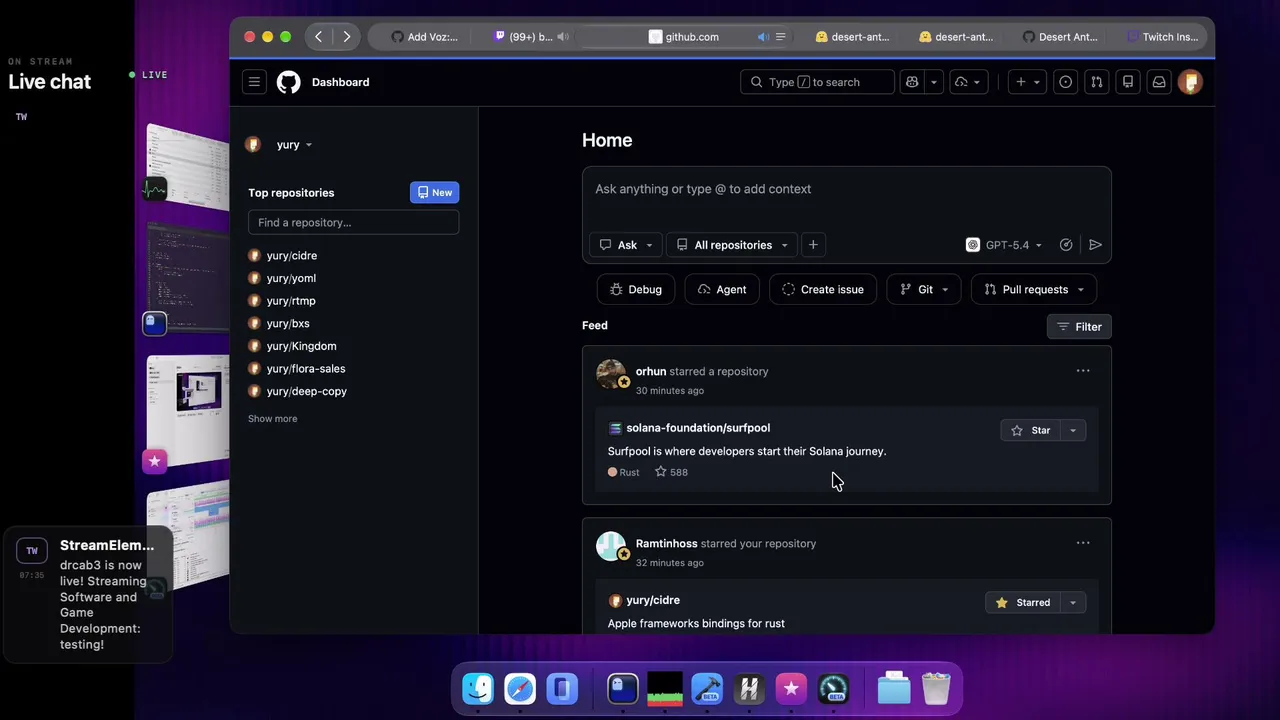This screenshot has width=1280, height=720.
Task: Show more top repositories
Action: 272,419
